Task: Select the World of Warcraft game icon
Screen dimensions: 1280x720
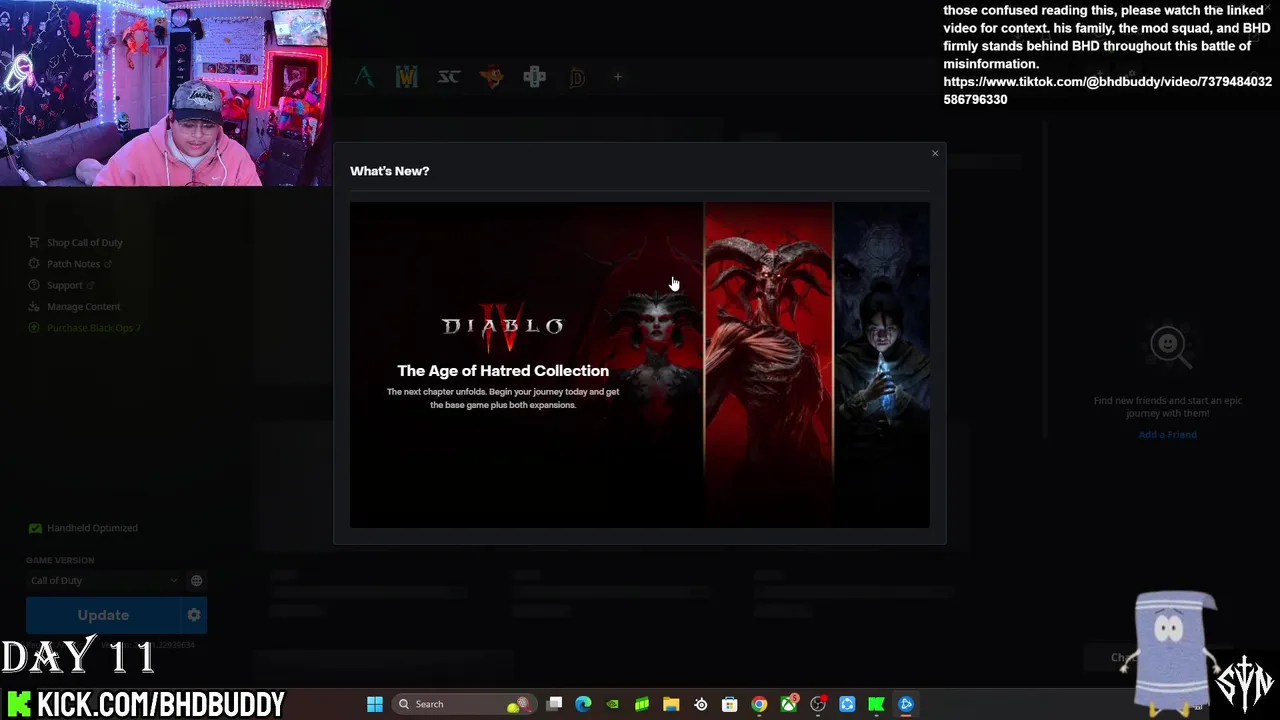Action: click(406, 77)
